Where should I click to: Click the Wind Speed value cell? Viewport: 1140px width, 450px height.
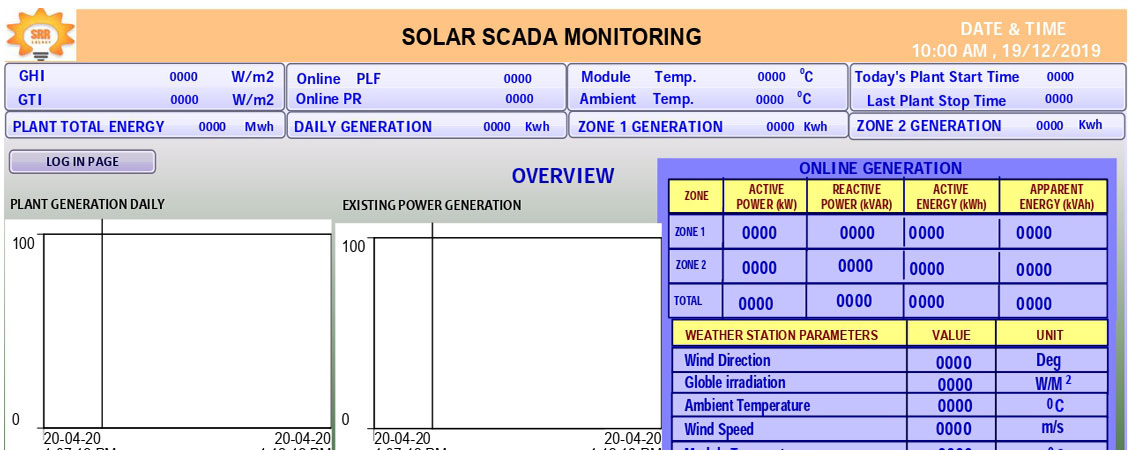click(953, 430)
